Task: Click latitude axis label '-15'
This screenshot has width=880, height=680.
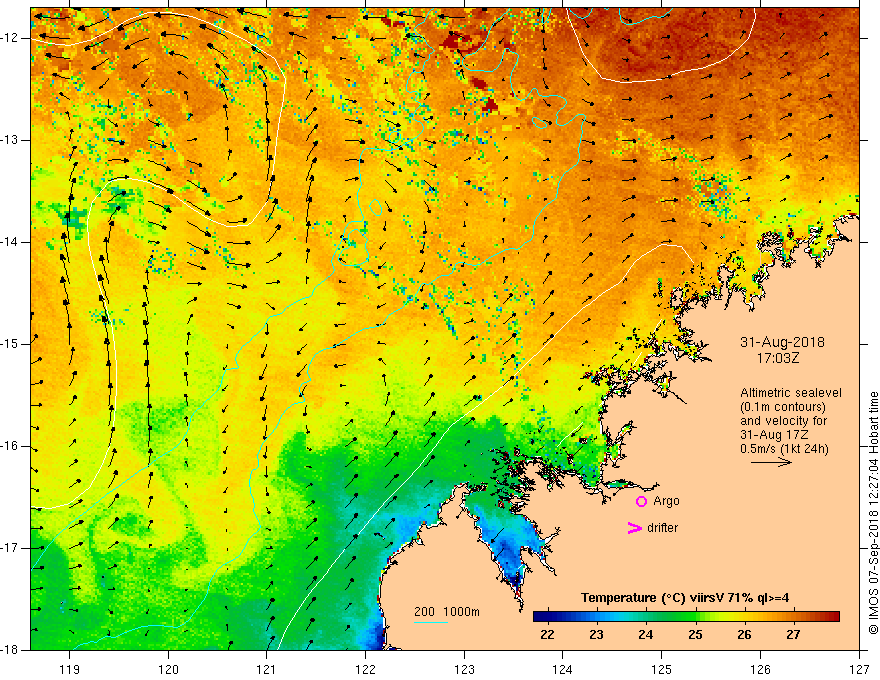Action: (x=11, y=344)
